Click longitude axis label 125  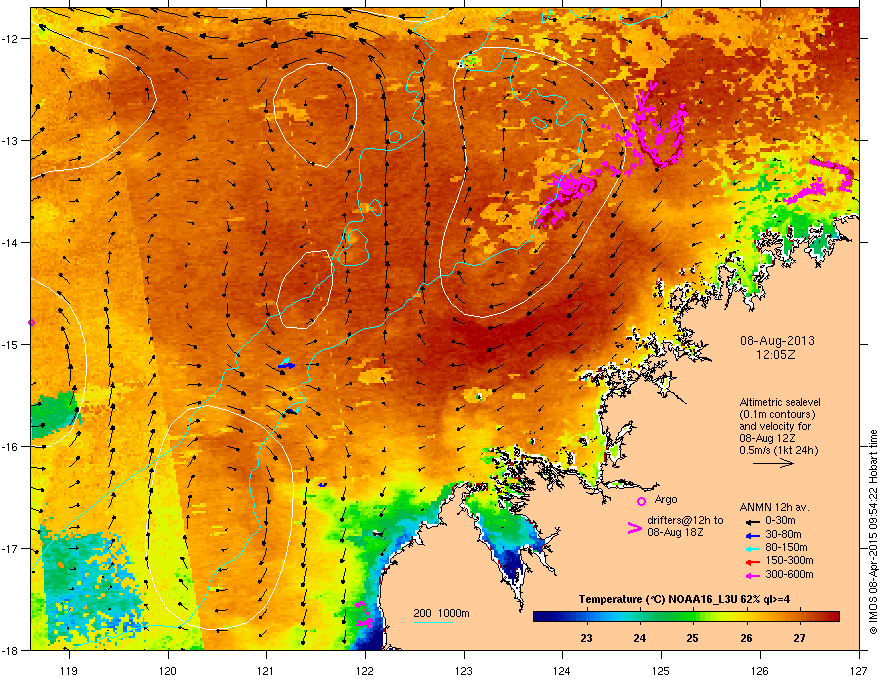661,670
